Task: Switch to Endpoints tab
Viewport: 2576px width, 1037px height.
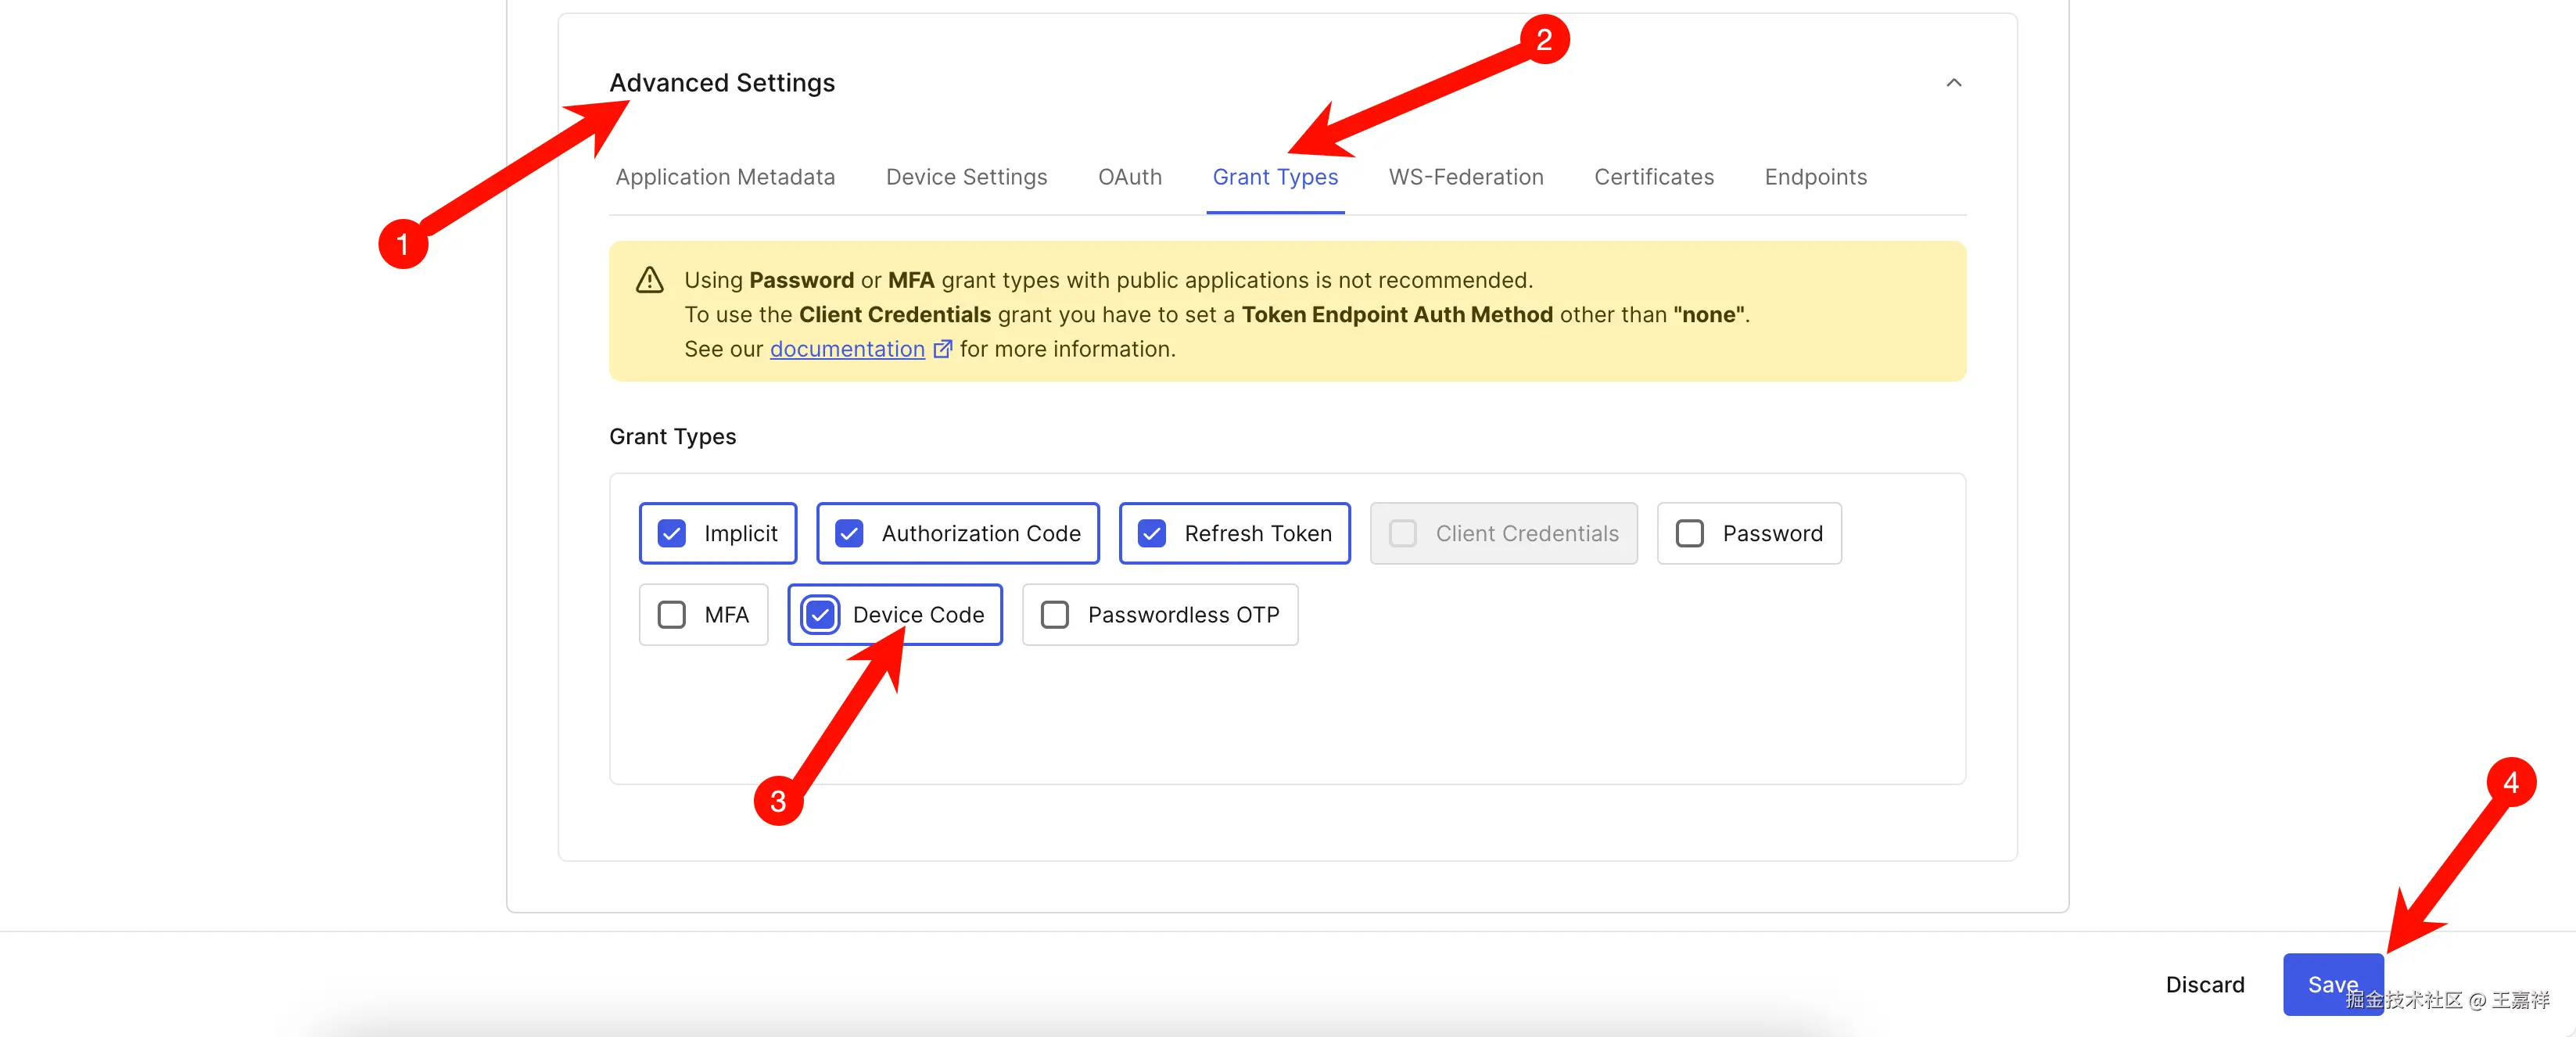Action: point(1815,177)
